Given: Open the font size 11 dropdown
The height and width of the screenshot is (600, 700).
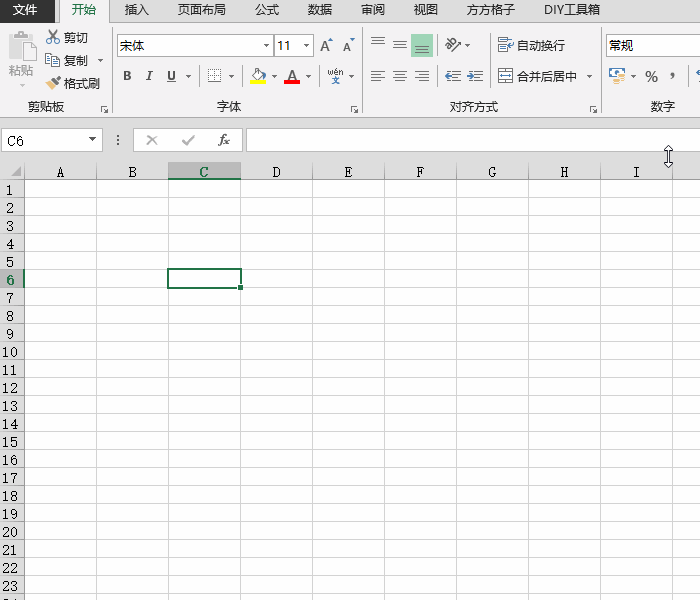Looking at the screenshot, I should [x=306, y=45].
